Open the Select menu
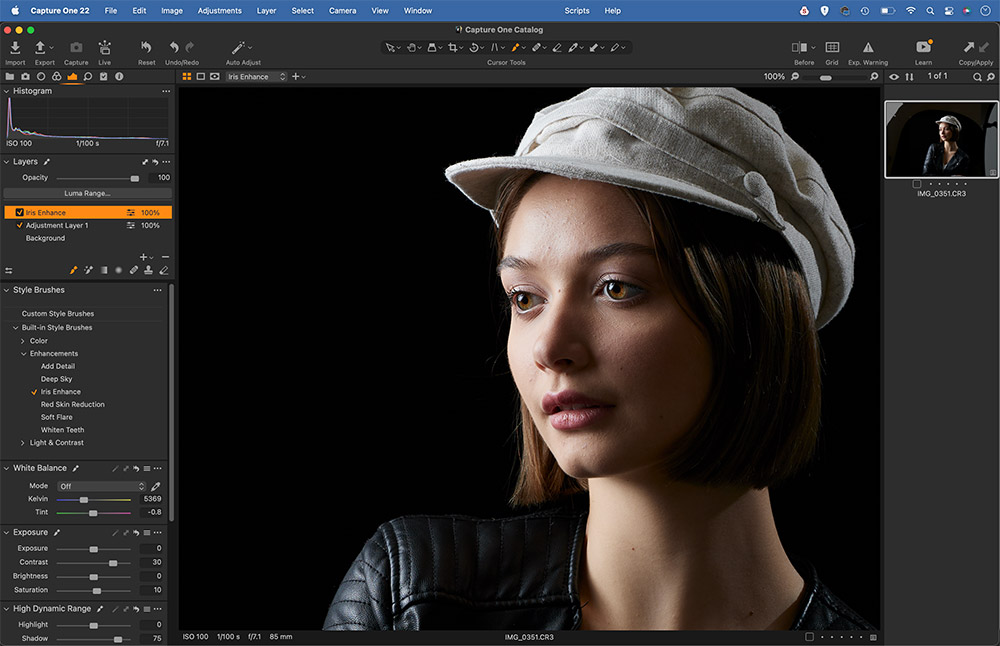The image size is (1000, 646). coord(303,11)
